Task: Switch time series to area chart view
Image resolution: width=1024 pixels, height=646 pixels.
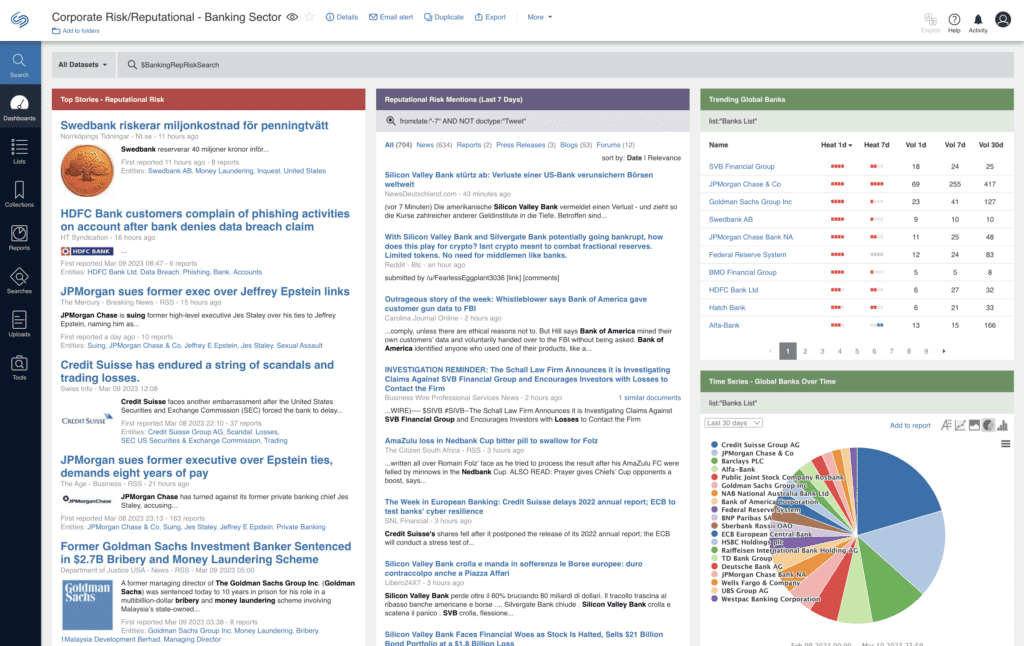Action: click(974, 425)
